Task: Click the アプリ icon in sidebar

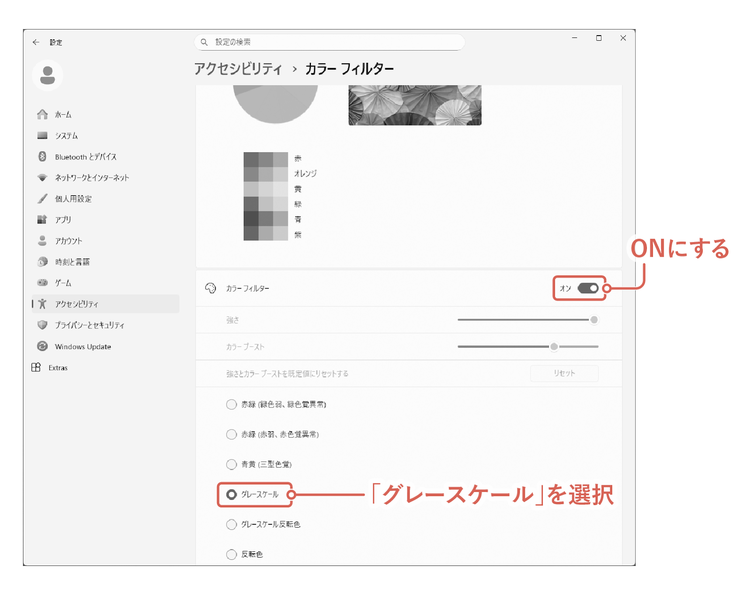Action: 43,220
